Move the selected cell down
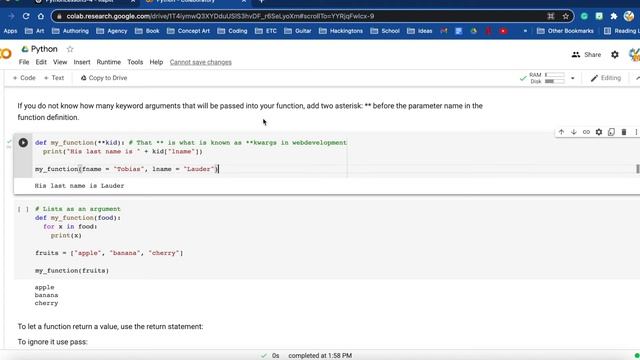The image size is (640, 360). [573, 132]
